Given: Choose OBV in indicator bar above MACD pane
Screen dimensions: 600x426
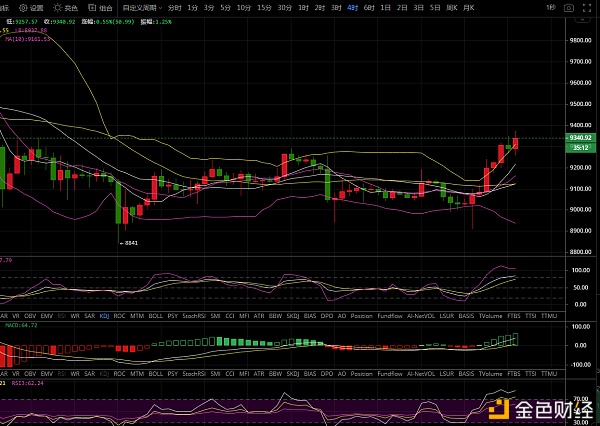Looking at the screenshot, I should pos(30,316).
